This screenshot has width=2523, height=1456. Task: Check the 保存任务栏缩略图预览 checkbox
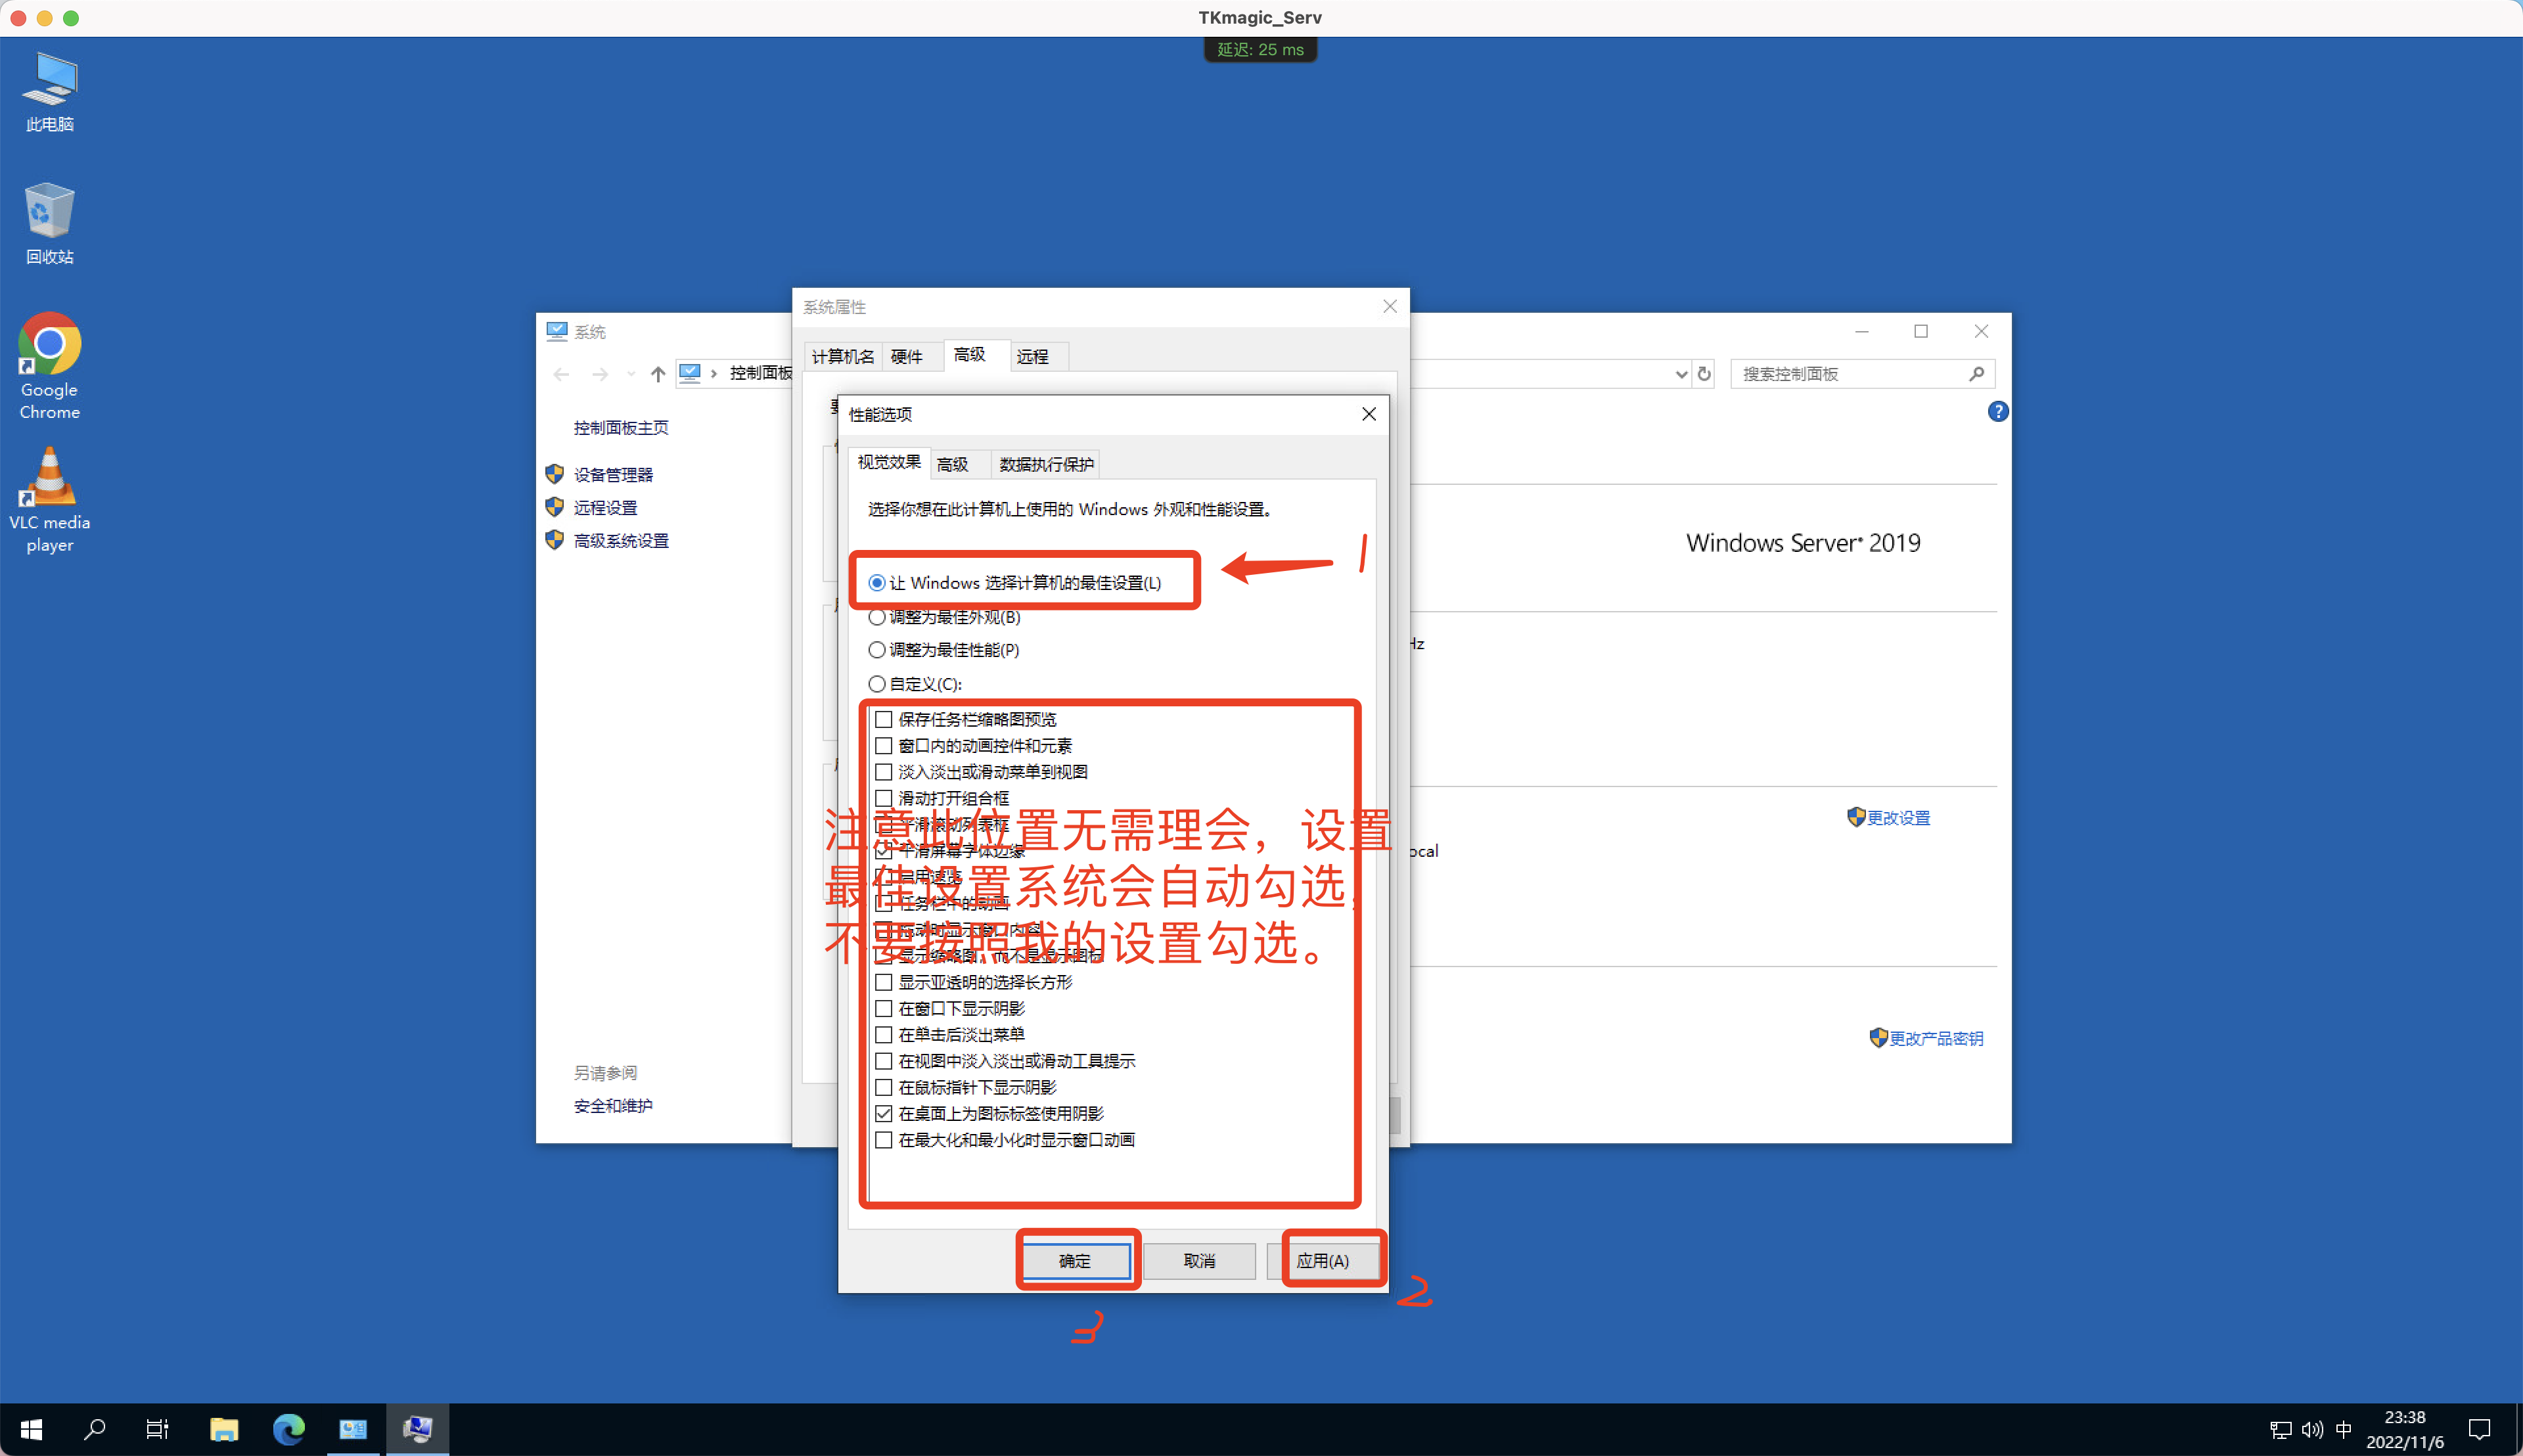click(x=884, y=719)
